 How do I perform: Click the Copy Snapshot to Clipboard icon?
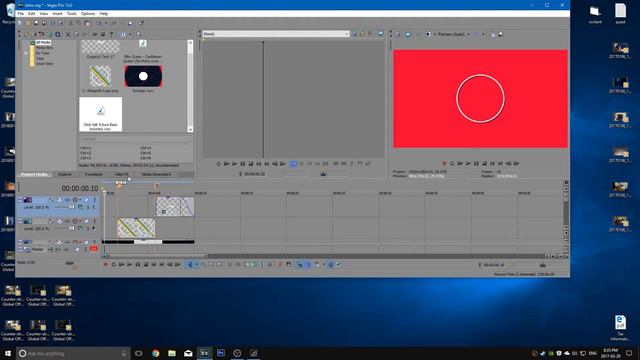[493, 35]
